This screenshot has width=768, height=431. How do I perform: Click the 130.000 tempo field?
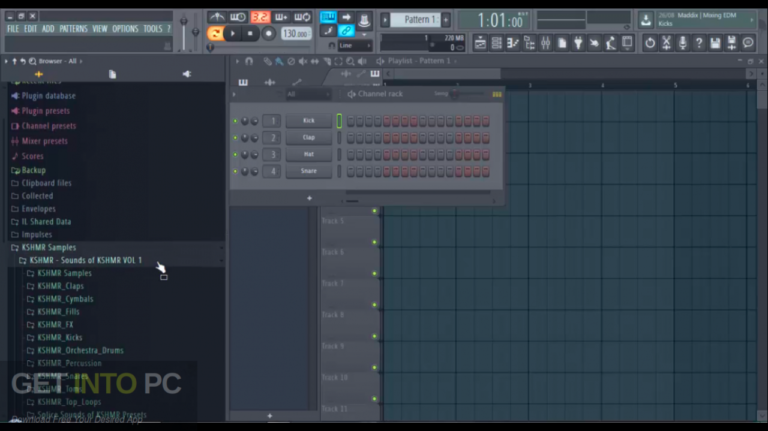click(296, 34)
